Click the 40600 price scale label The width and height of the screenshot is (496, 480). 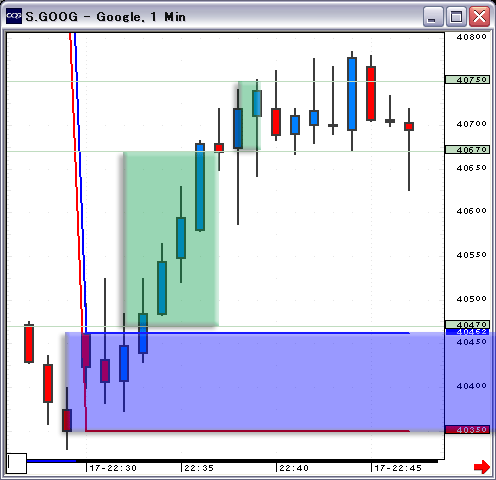[x=471, y=211]
